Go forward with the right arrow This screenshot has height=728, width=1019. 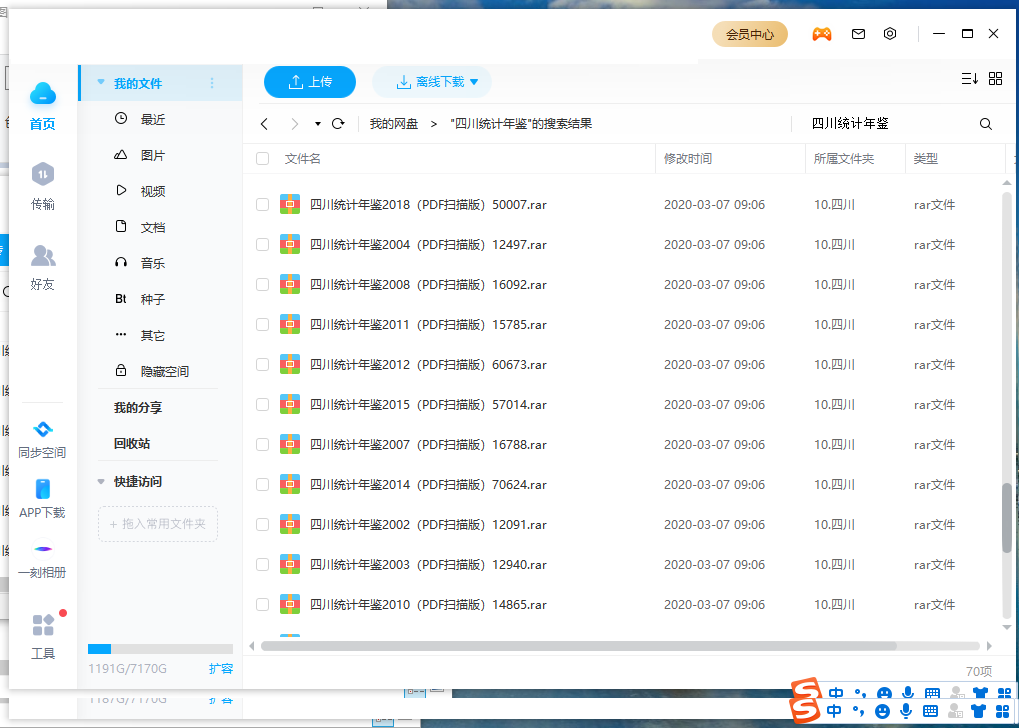click(x=294, y=124)
